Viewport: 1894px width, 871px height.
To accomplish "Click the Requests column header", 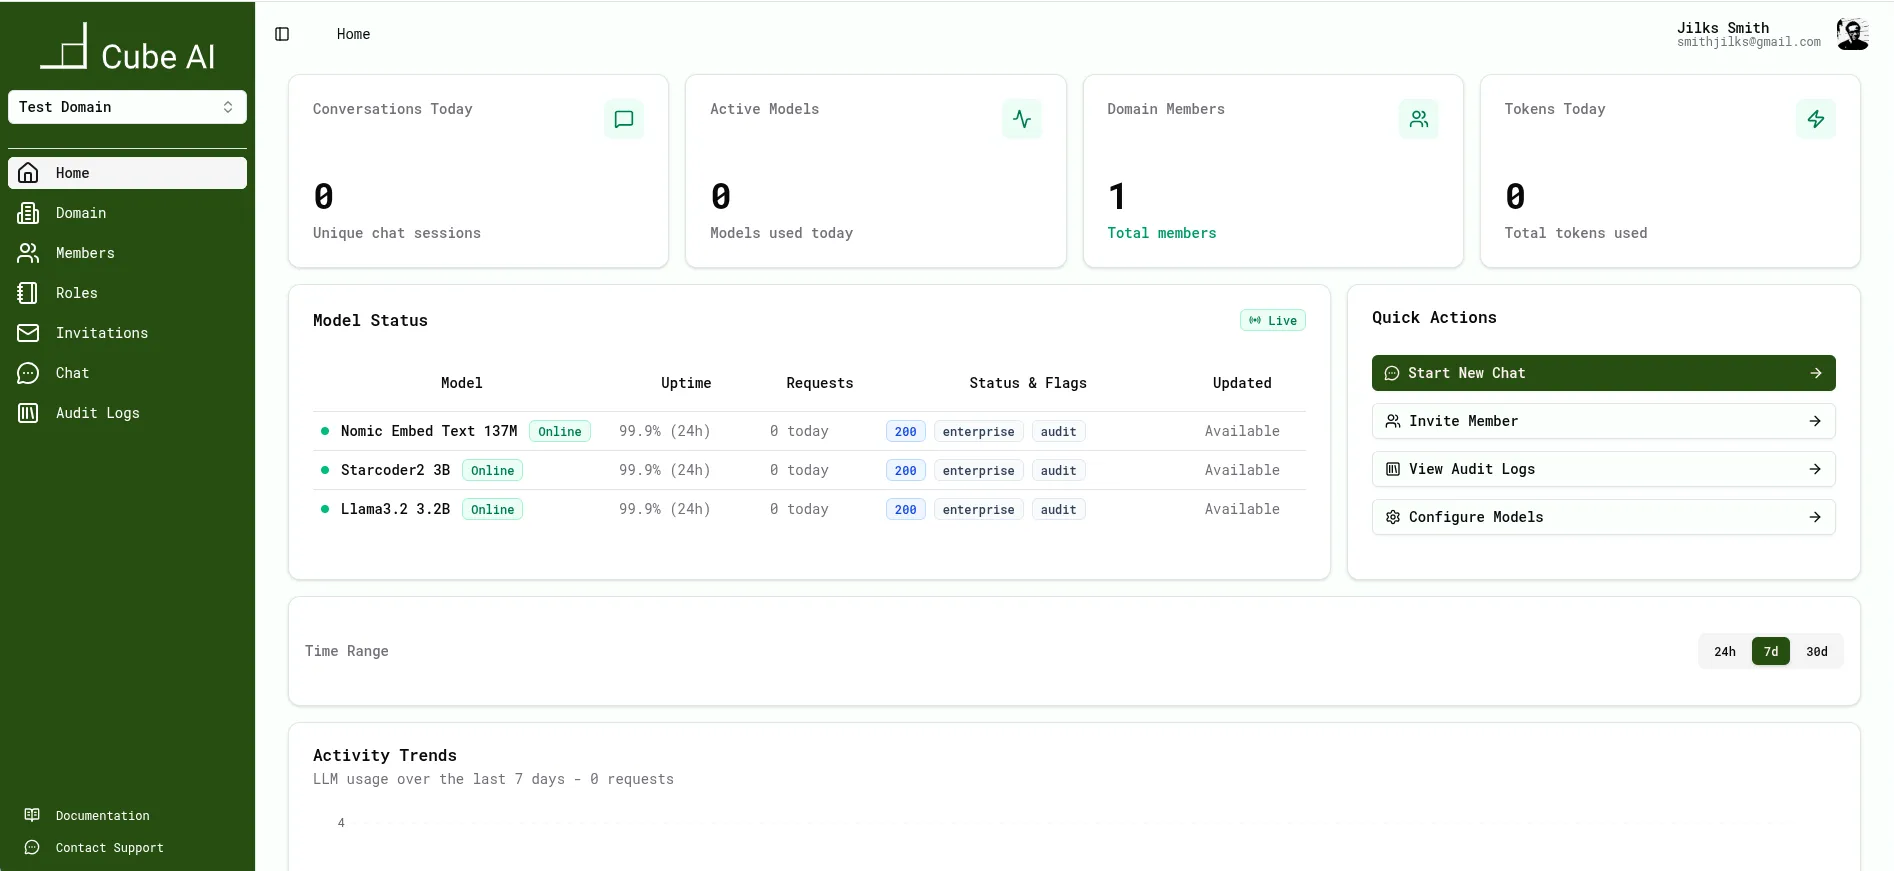I will (819, 383).
